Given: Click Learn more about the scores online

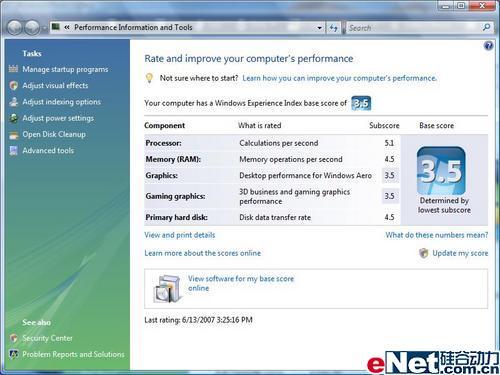Looking at the screenshot, I should click(x=203, y=253).
